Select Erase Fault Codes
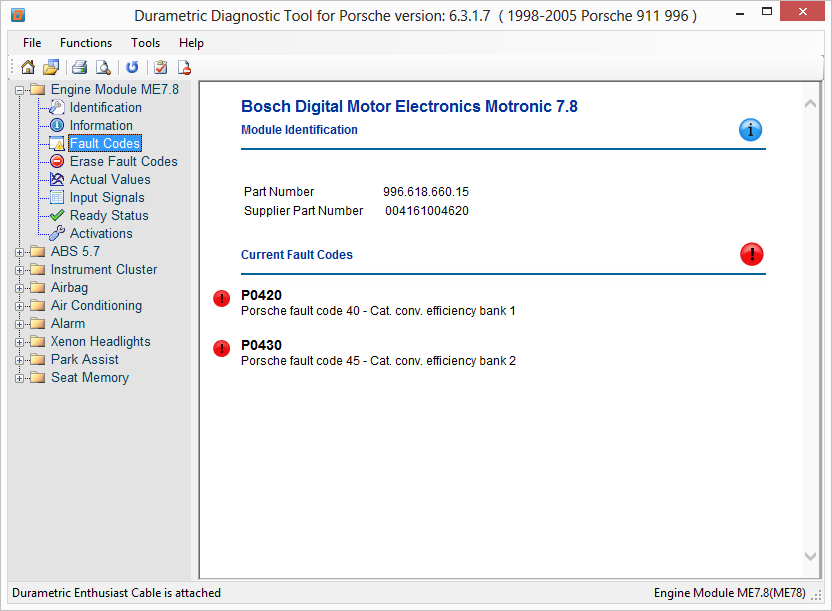832x611 pixels. pos(124,161)
